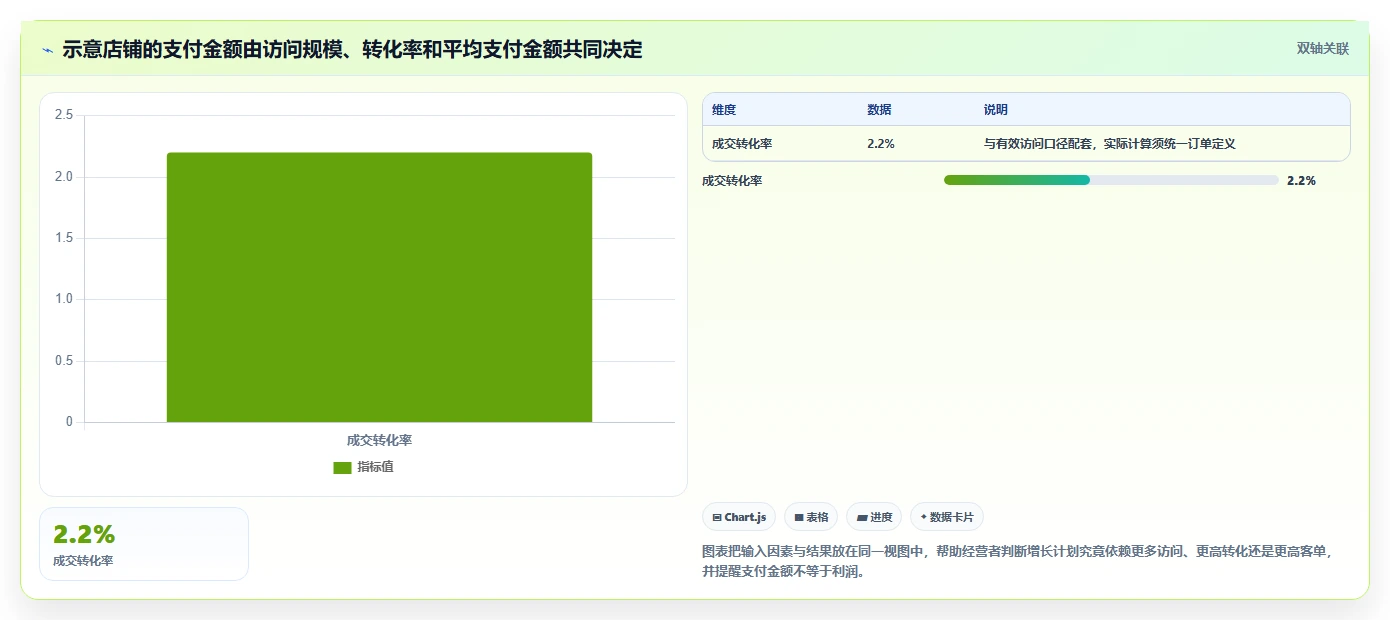Viewport: 1390px width, 620px height.
Task: Toggle the 指标值 legend color swatch
Action: pyautogui.click(x=342, y=467)
